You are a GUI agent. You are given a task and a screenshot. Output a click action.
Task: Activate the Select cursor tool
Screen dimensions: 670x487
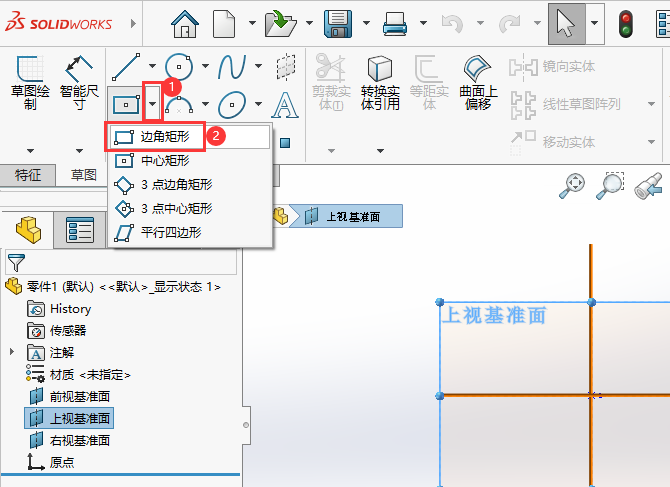tap(567, 23)
